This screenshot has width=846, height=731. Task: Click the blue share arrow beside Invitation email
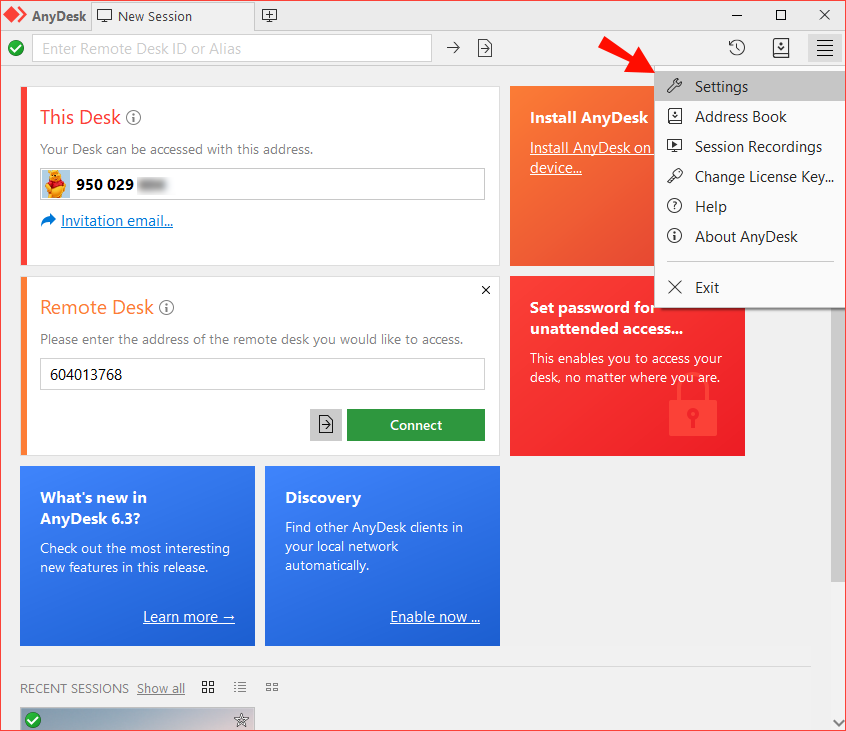tap(48, 220)
